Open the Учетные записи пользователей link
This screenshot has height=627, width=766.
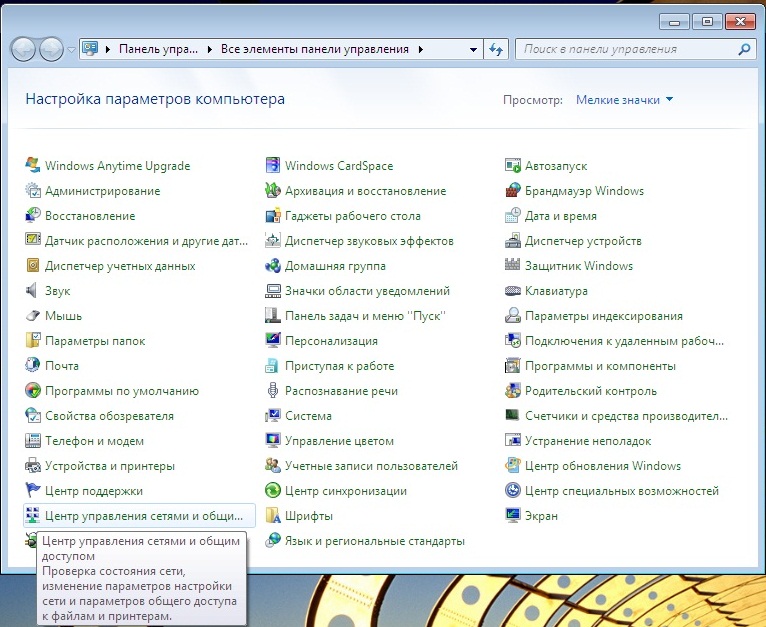click(x=371, y=466)
